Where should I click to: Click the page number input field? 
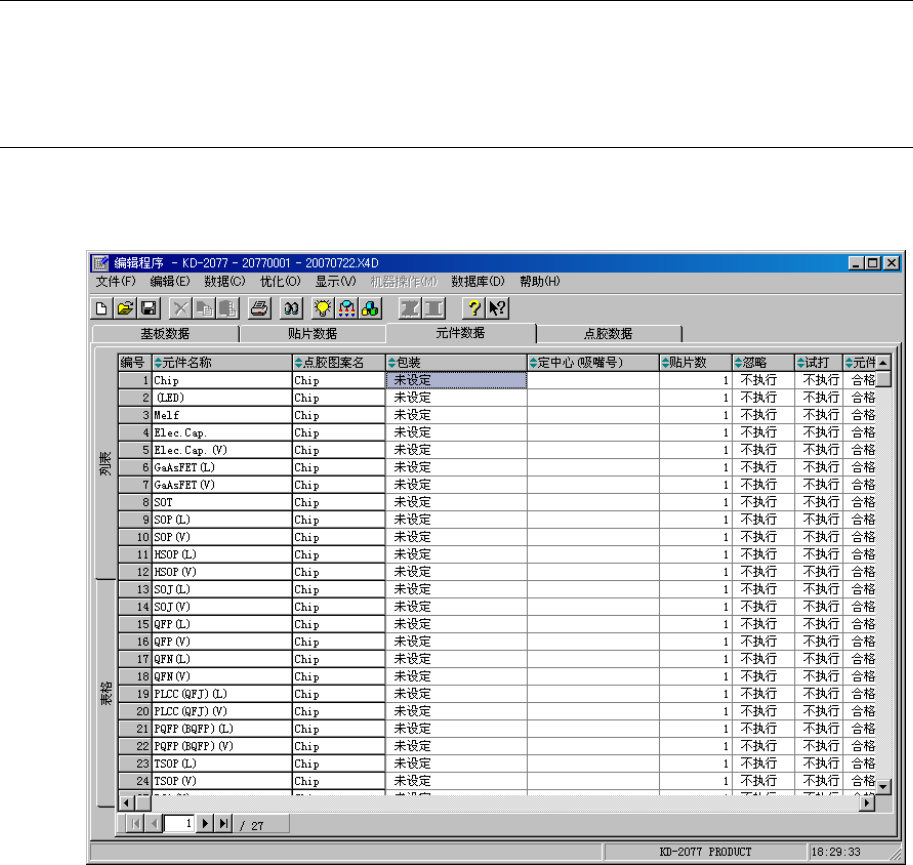(x=180, y=824)
